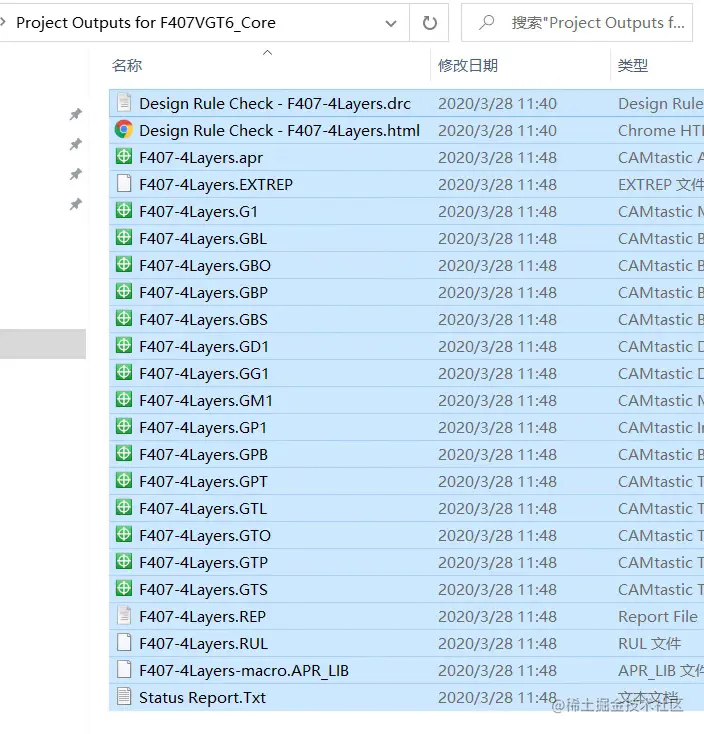Viewport: 704px width, 734px height.
Task: Refresh the folder with the reload button
Action: pyautogui.click(x=429, y=22)
